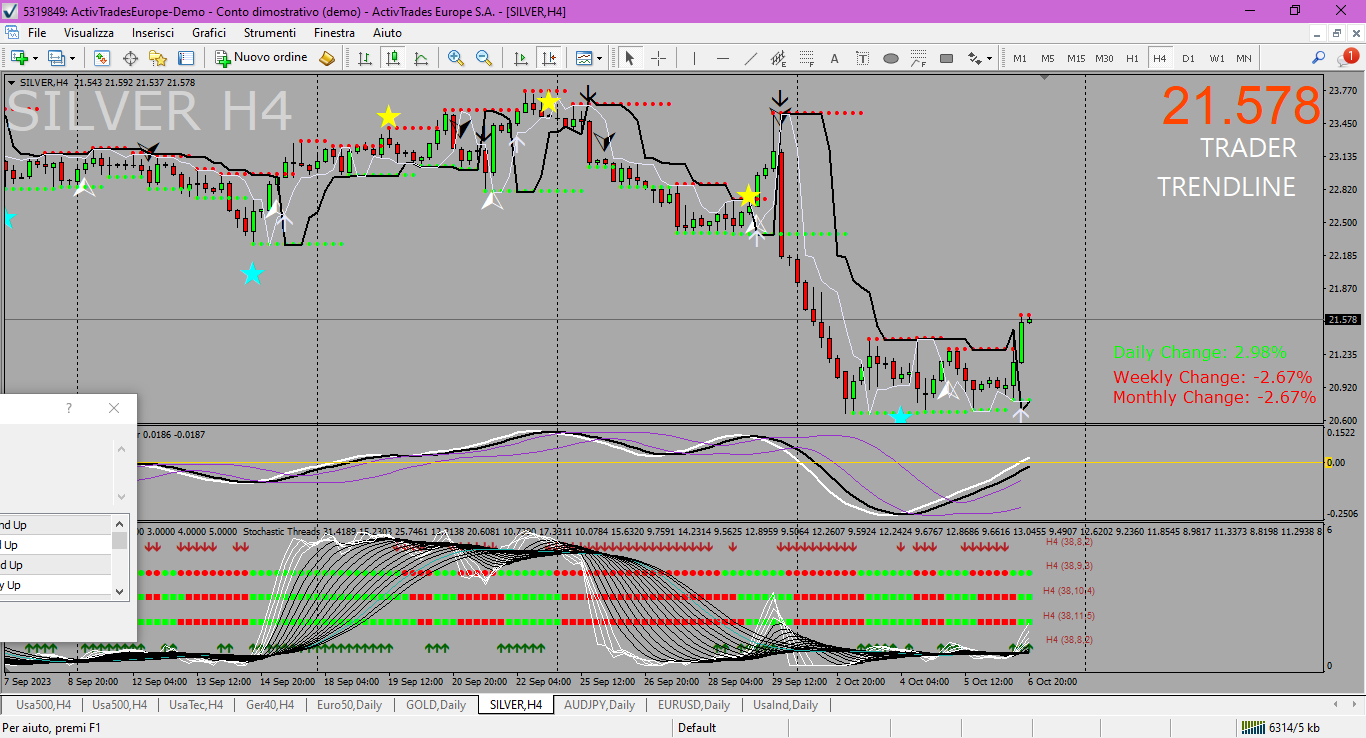Select the rectangle drawing tool
1366x738 pixels.
(x=946, y=58)
